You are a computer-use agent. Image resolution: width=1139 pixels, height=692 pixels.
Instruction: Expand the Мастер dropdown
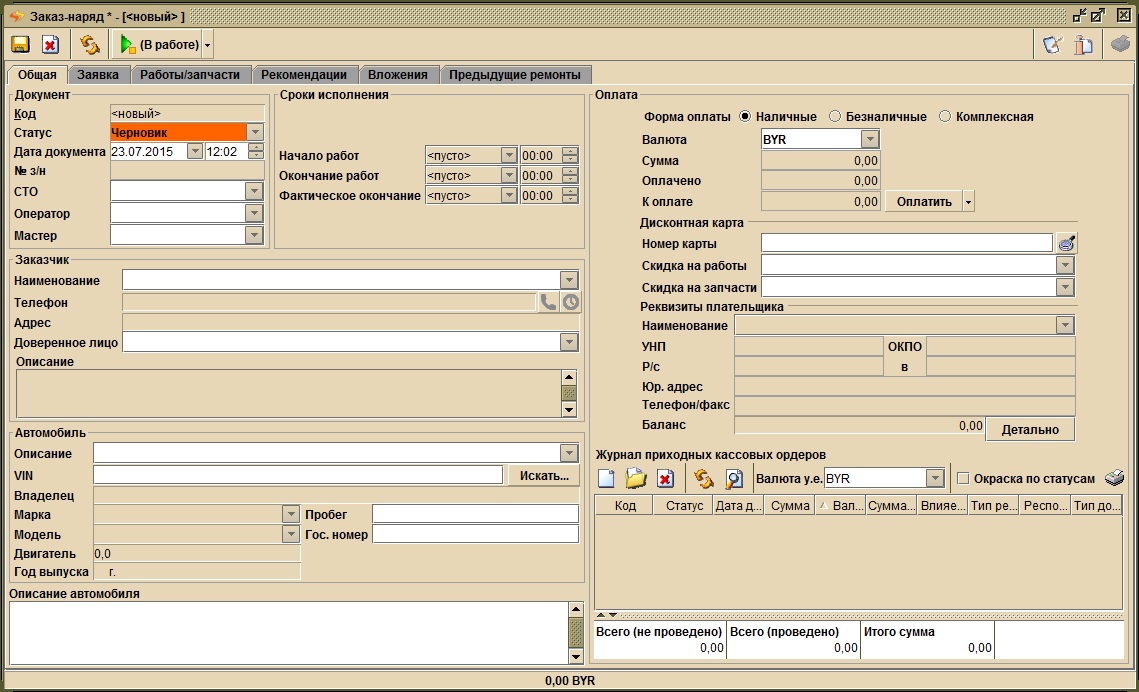(254, 235)
